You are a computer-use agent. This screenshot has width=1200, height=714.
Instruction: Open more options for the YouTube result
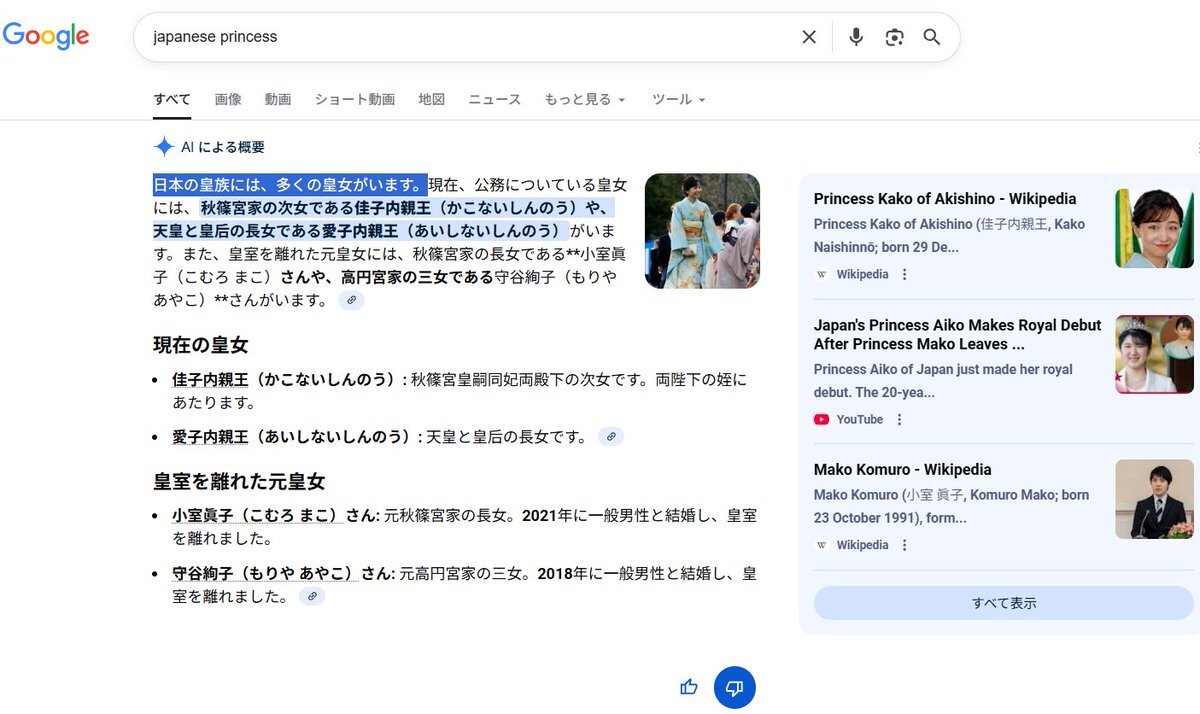(x=899, y=420)
